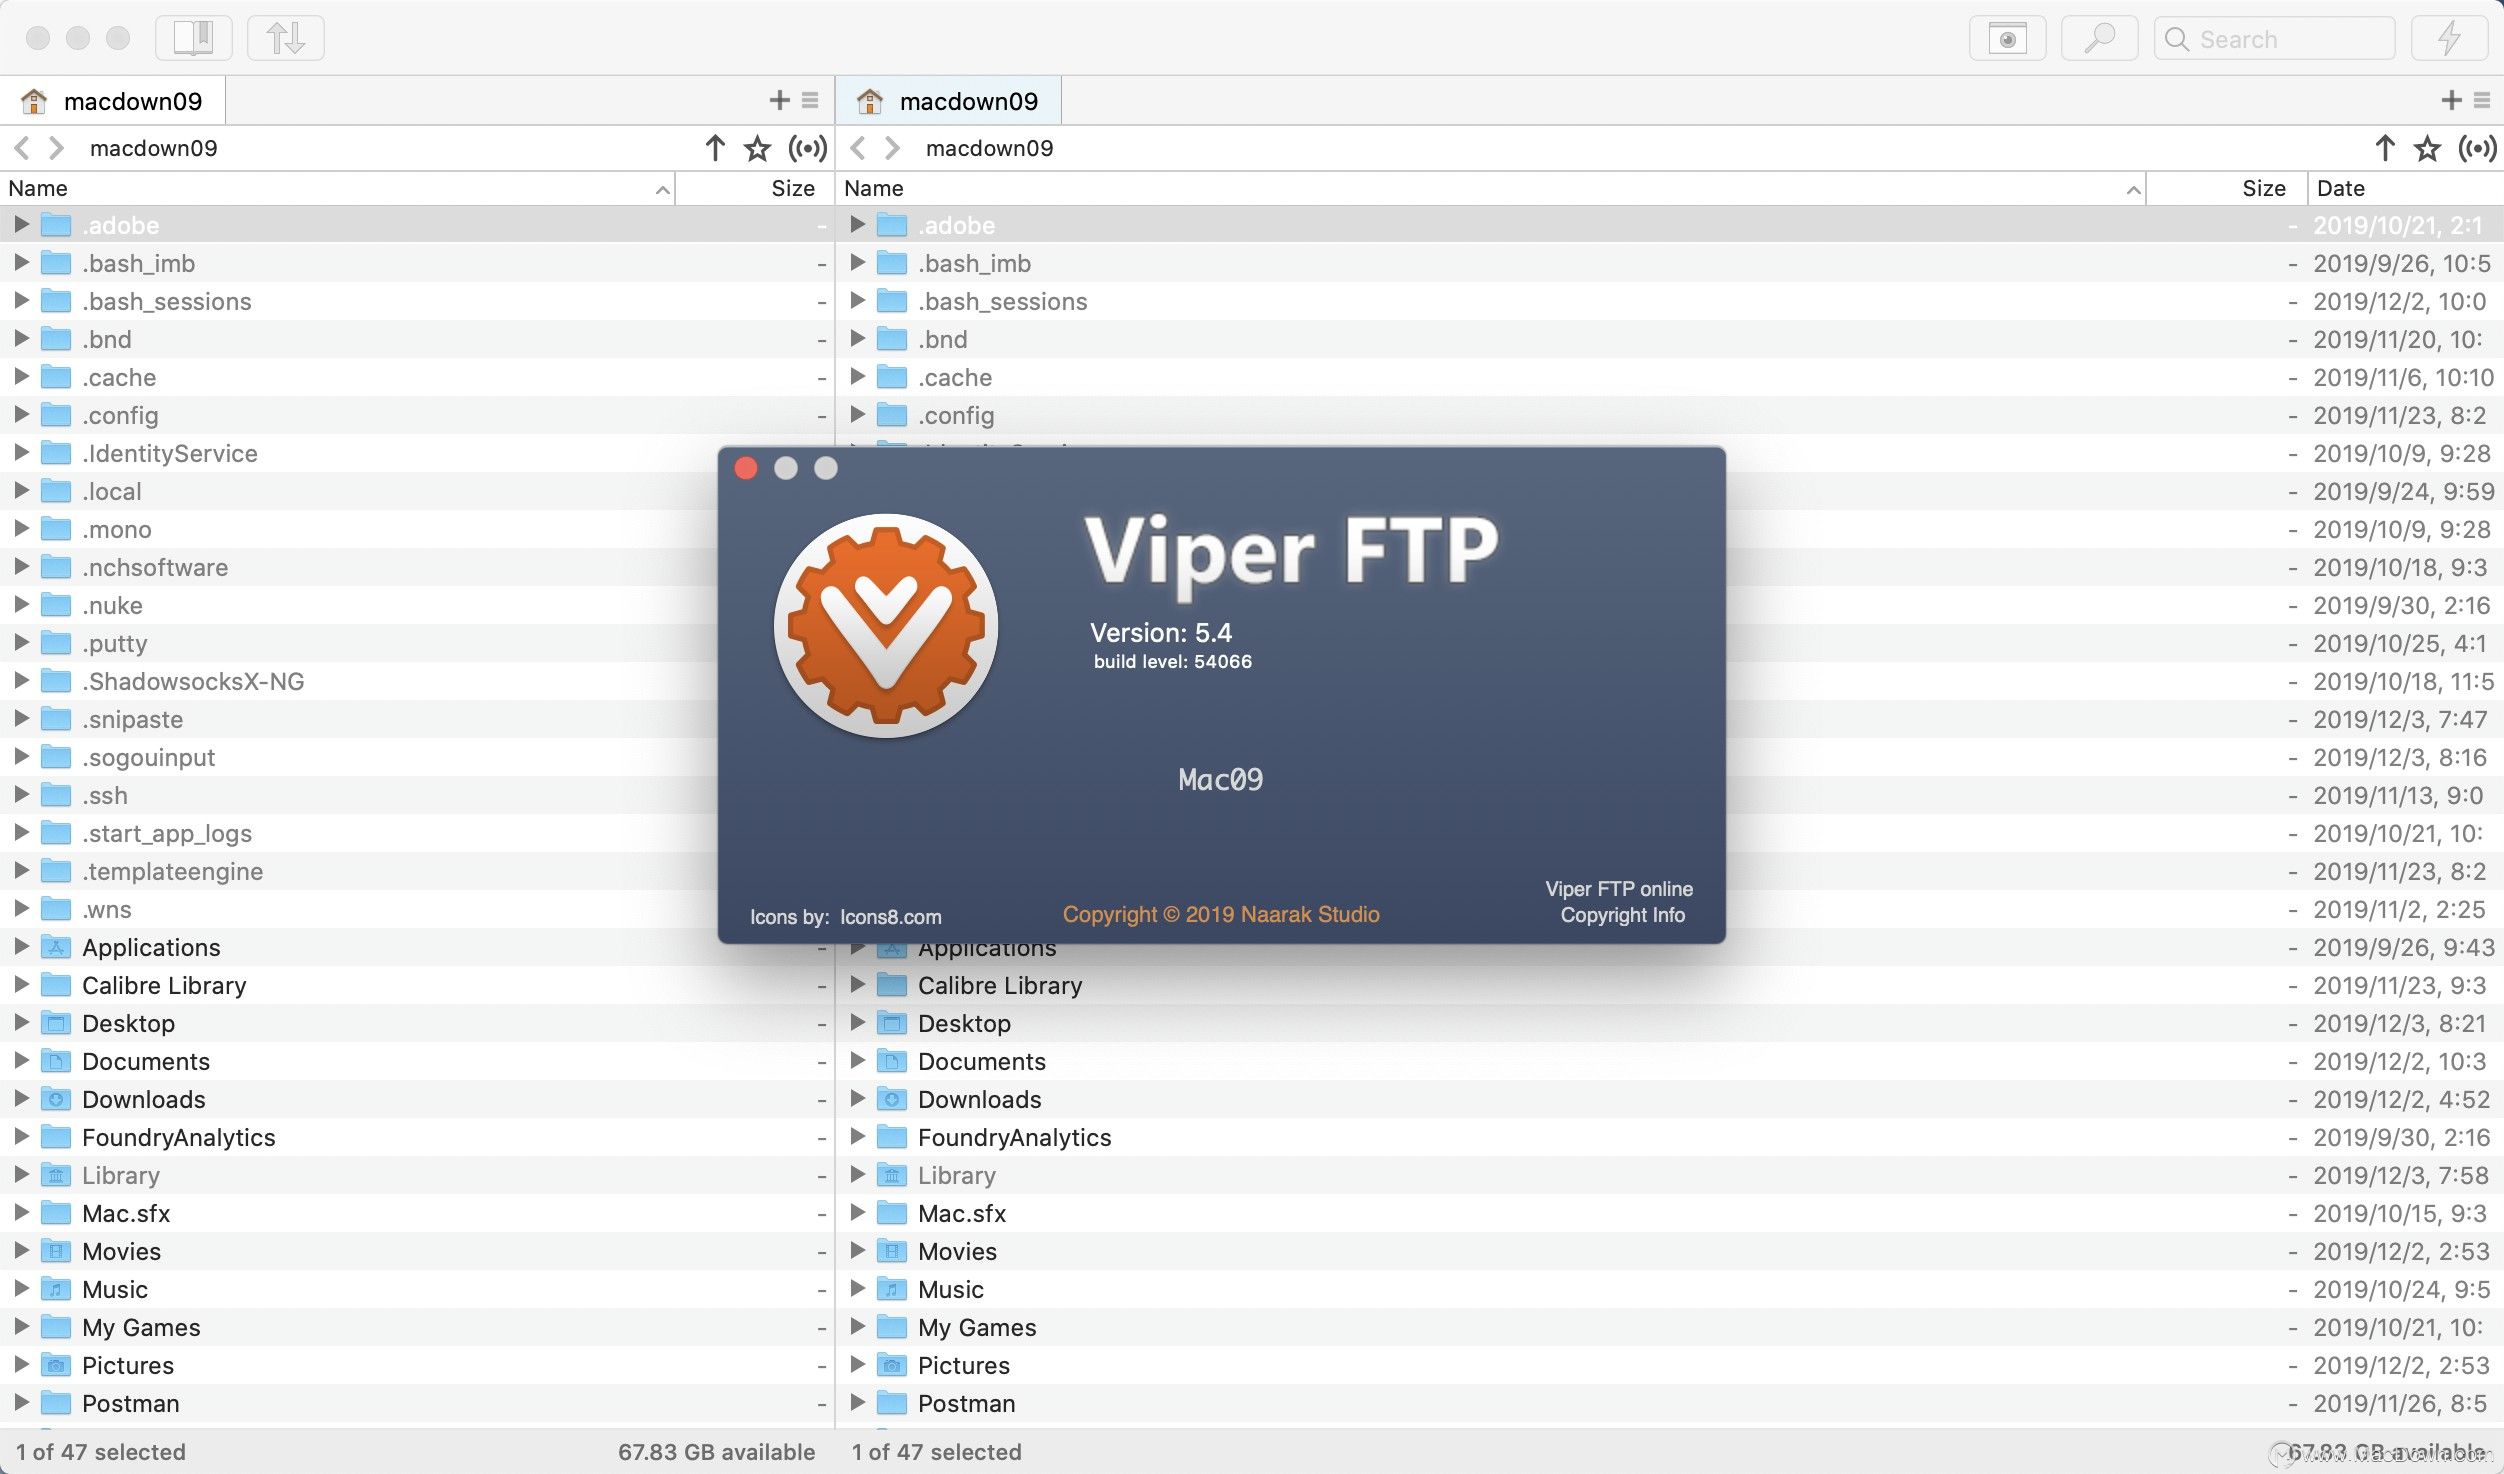Screen dimensions: 2504x1474
Task: Click 1 of 47 selected in right status bar
Action: point(936,1452)
